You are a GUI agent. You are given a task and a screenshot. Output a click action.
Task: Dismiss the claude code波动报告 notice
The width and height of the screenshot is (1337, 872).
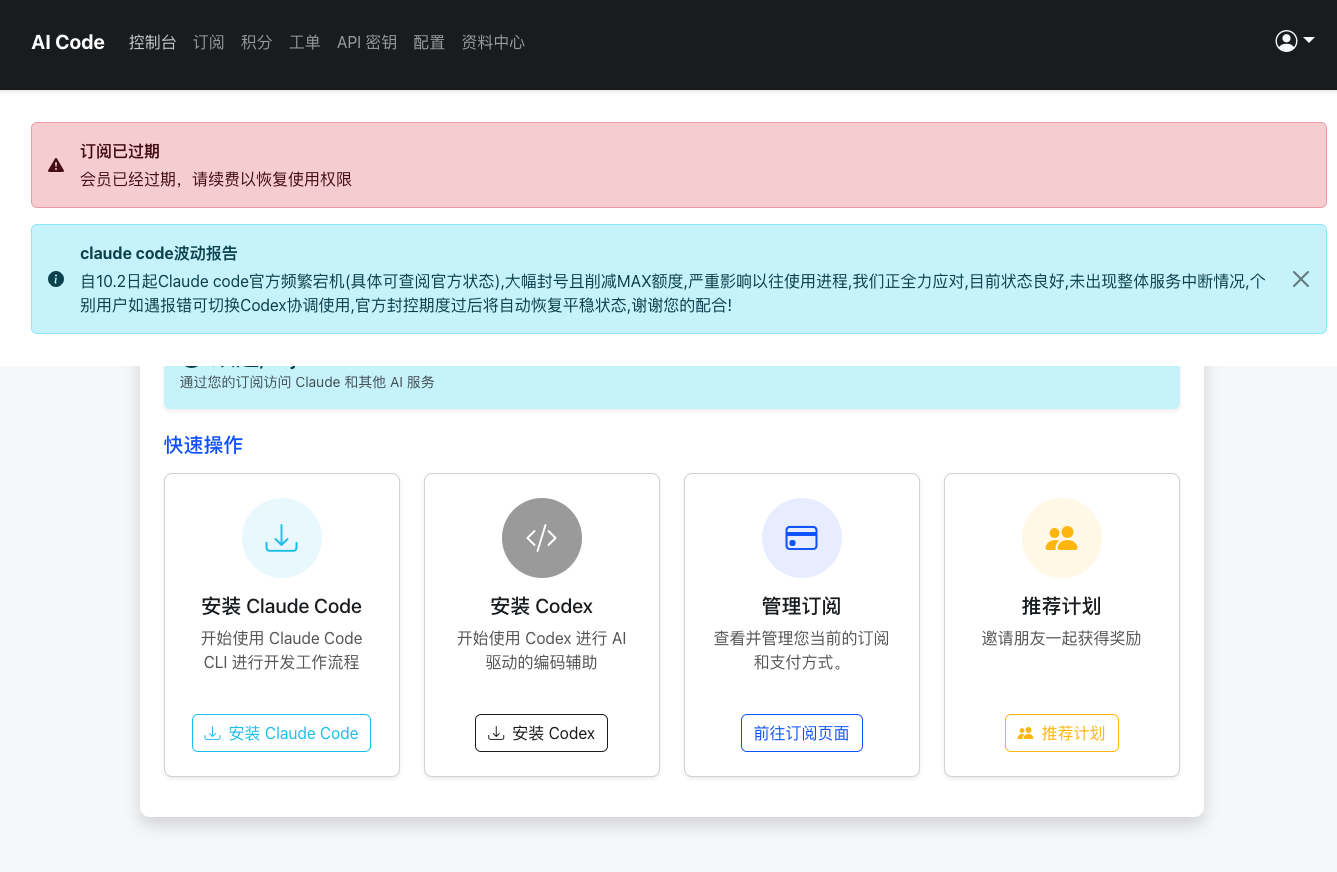tap(1300, 279)
